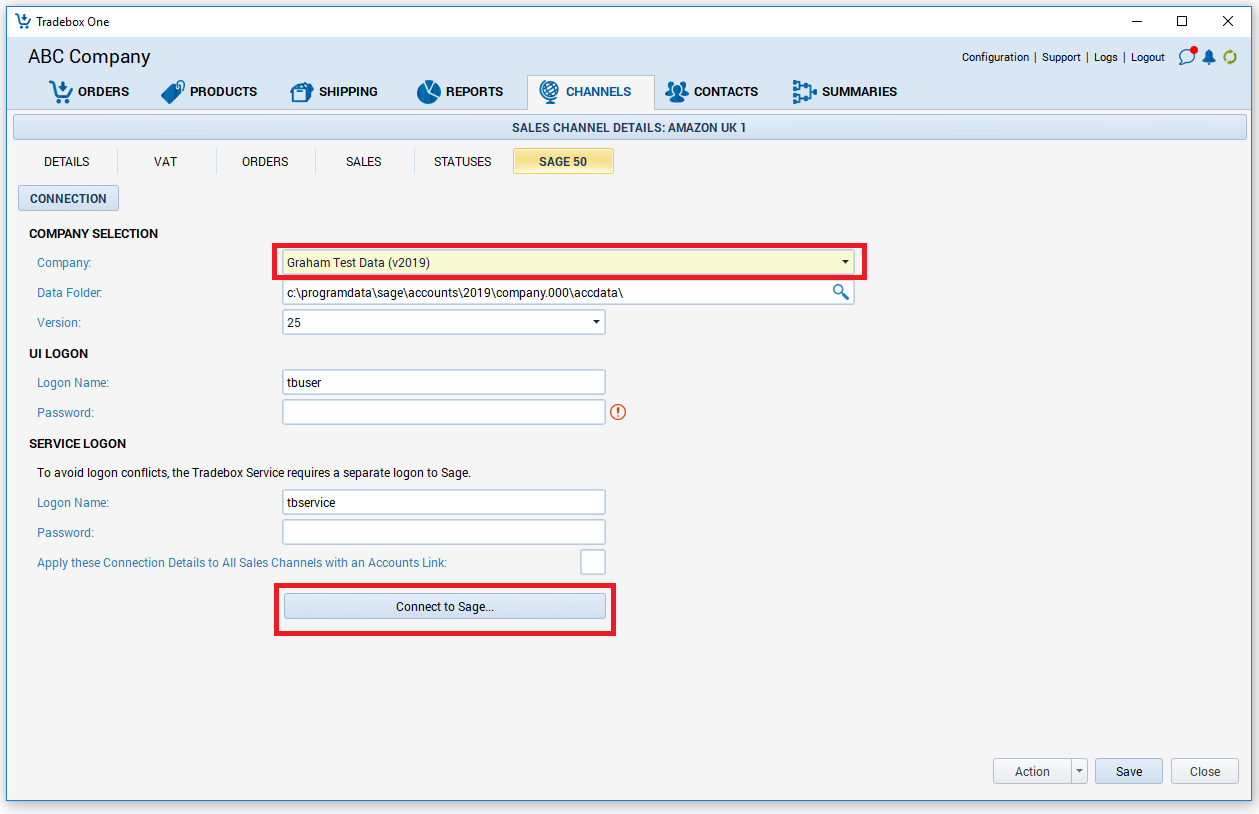1259x814 pixels.
Task: Tick Apply Connection Details to All checkbox
Action: pyautogui.click(x=593, y=562)
